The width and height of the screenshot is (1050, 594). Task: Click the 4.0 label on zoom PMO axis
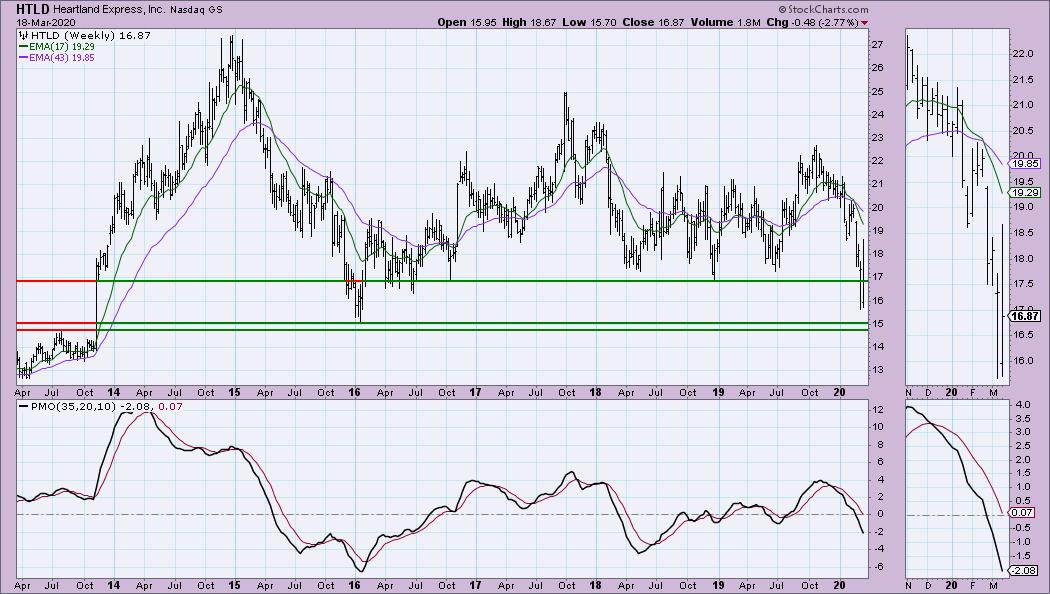1022,405
